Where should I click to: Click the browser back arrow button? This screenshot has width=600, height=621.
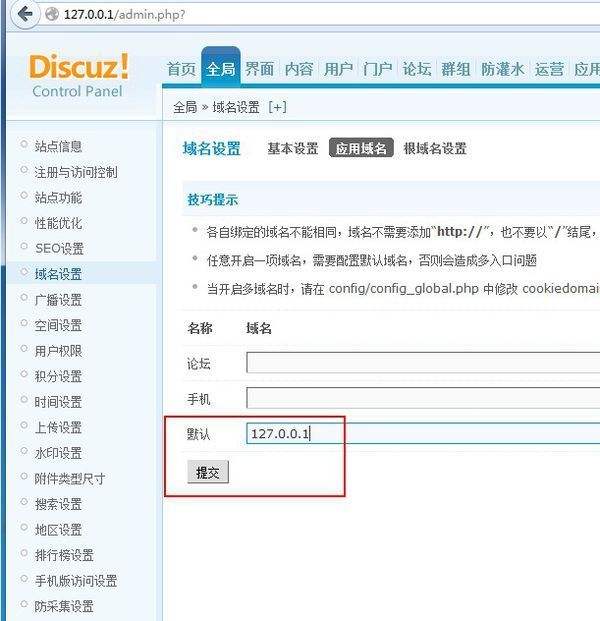pyautogui.click(x=25, y=15)
